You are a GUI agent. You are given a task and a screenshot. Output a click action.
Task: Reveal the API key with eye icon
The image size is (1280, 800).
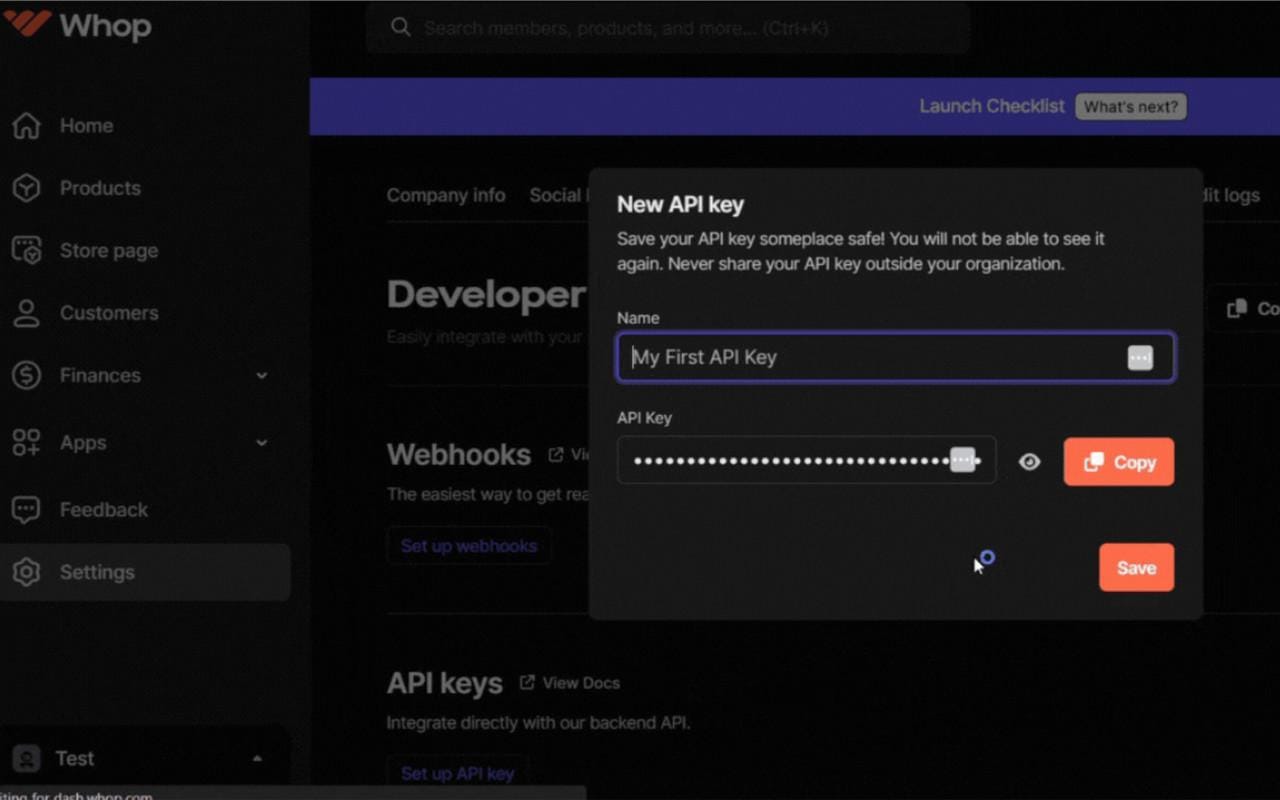point(1030,462)
